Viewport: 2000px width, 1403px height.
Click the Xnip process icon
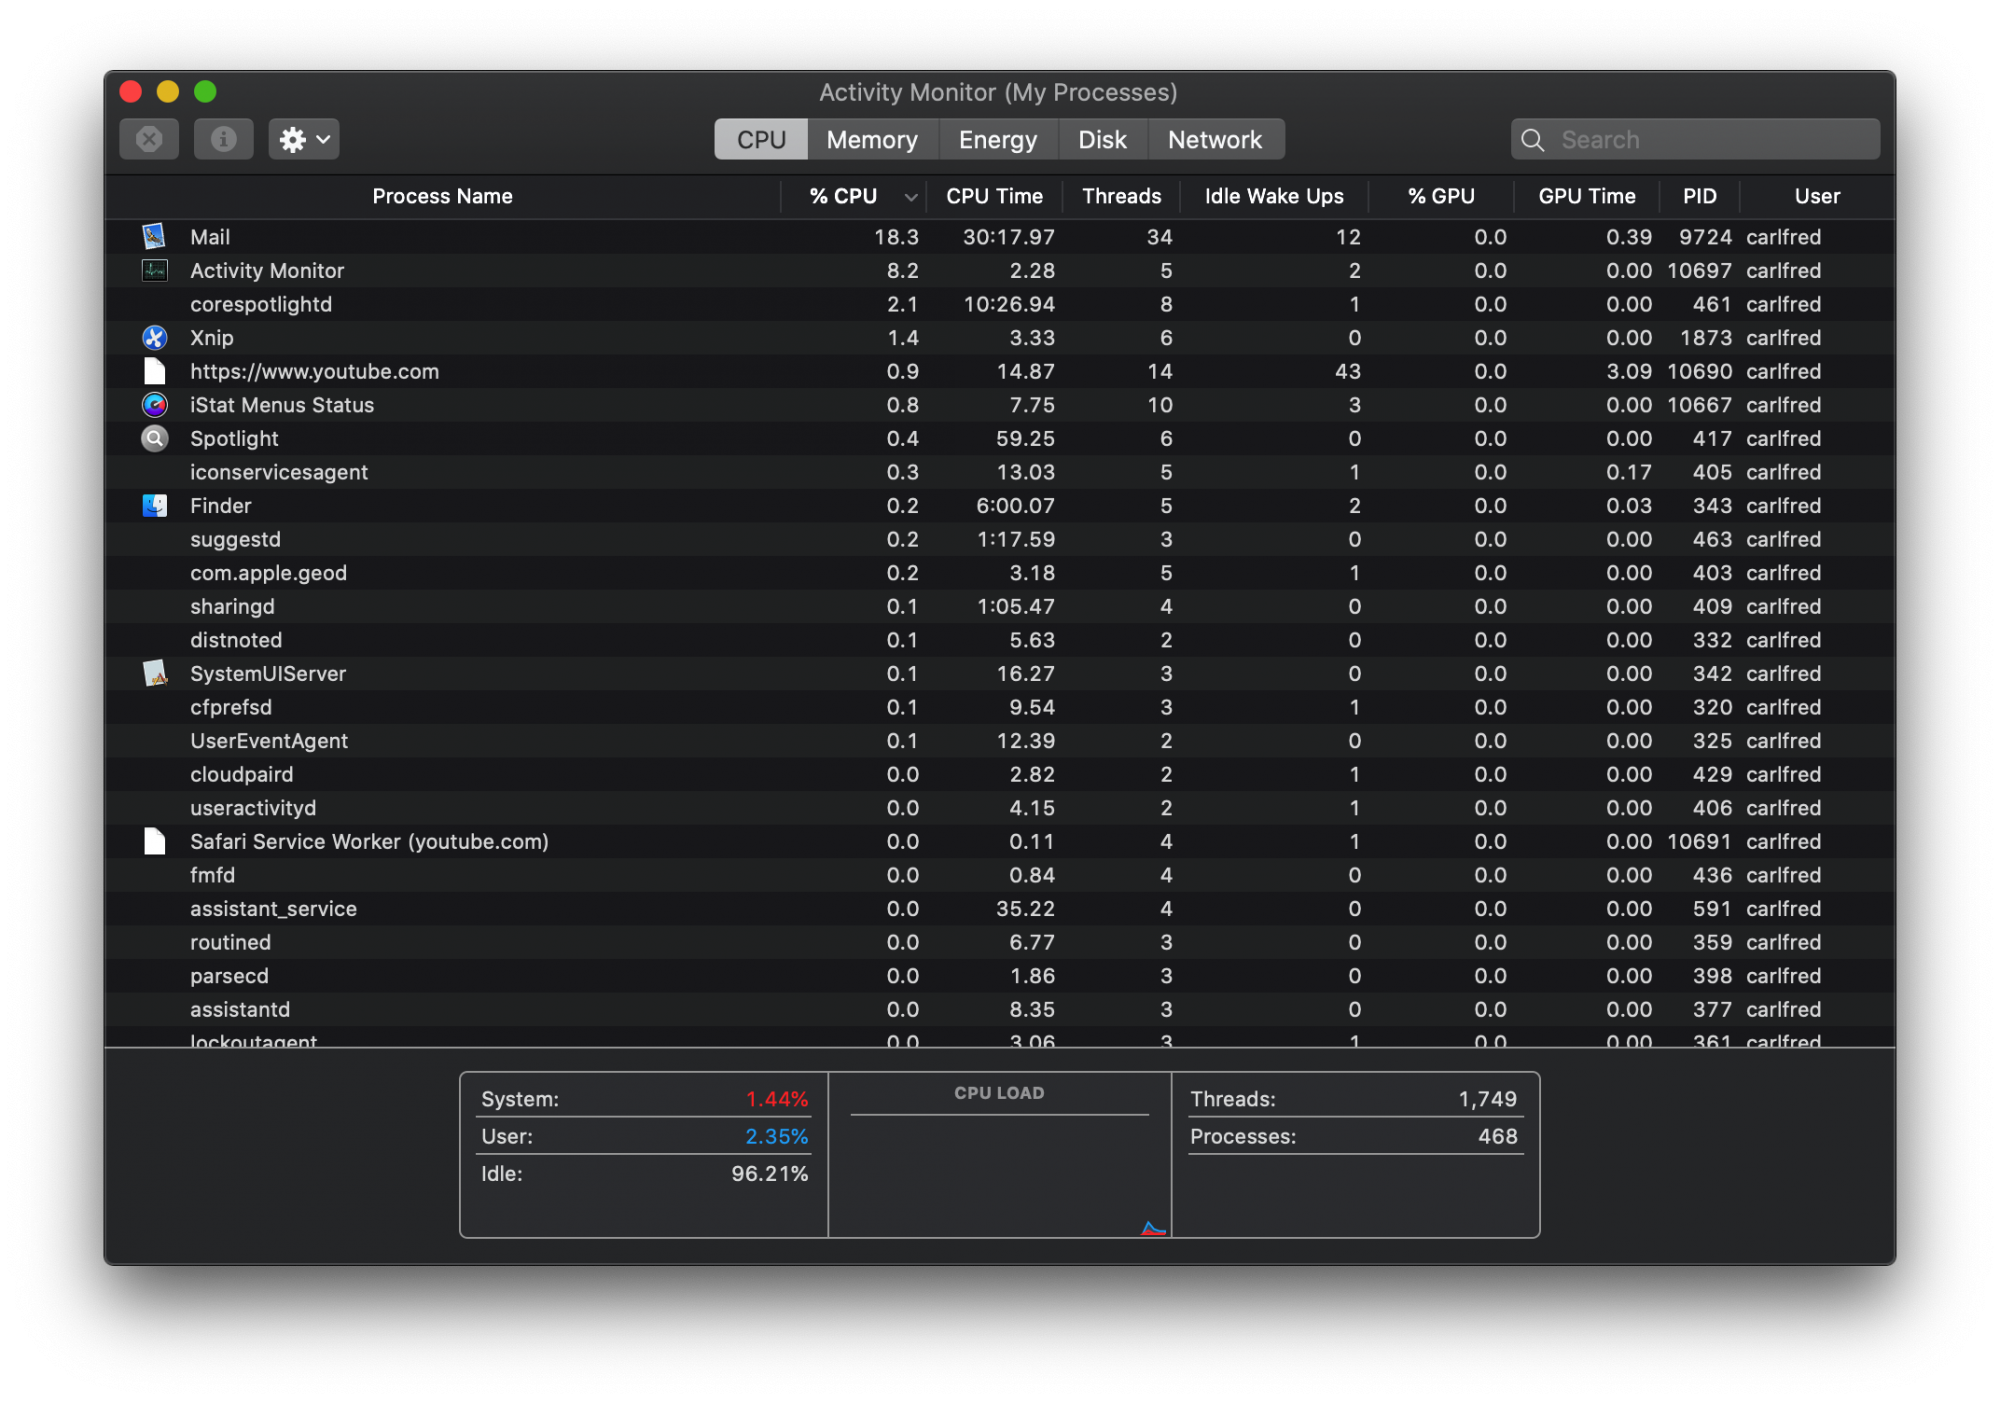coord(154,338)
